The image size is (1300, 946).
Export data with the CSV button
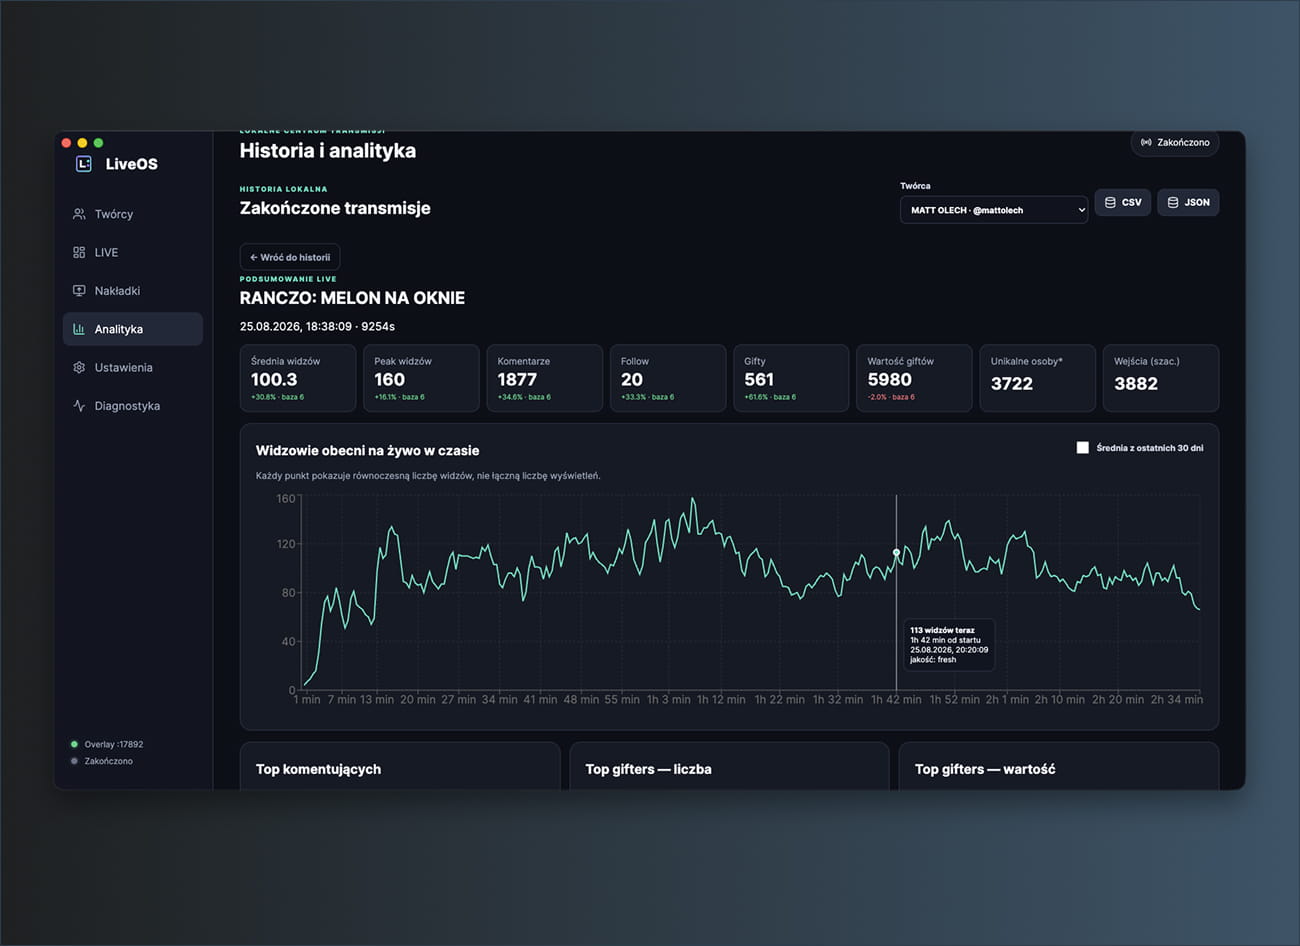(1123, 202)
